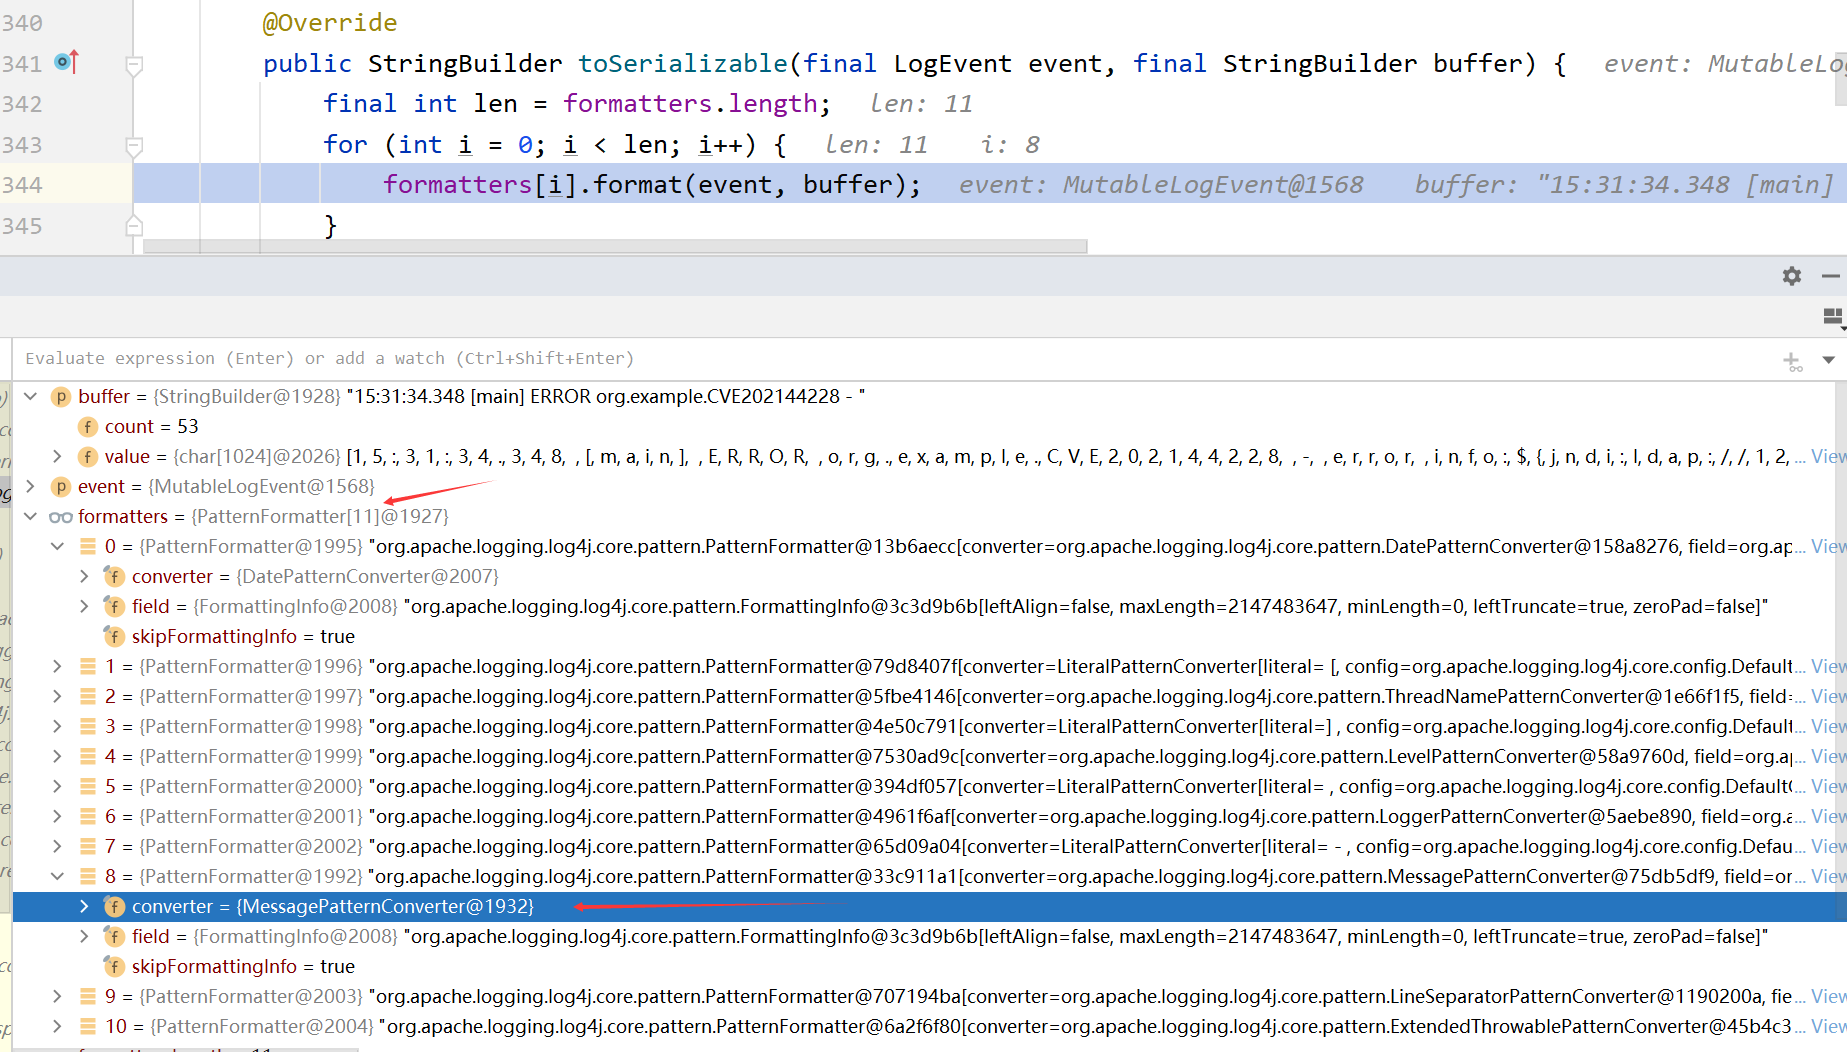The height and width of the screenshot is (1052, 1847).
Task: Expand the event MutableLogEvent node
Action: [30, 486]
